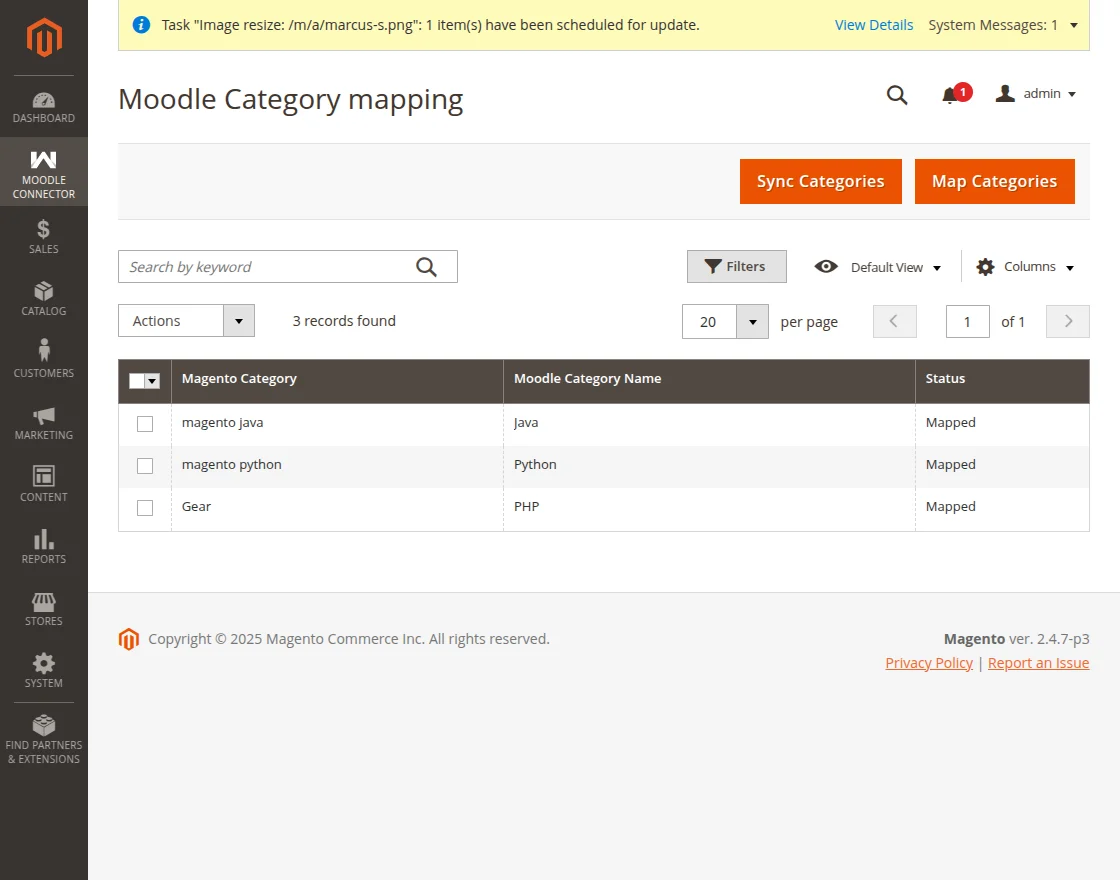
Task: Open the View Details link
Action: [x=874, y=25]
